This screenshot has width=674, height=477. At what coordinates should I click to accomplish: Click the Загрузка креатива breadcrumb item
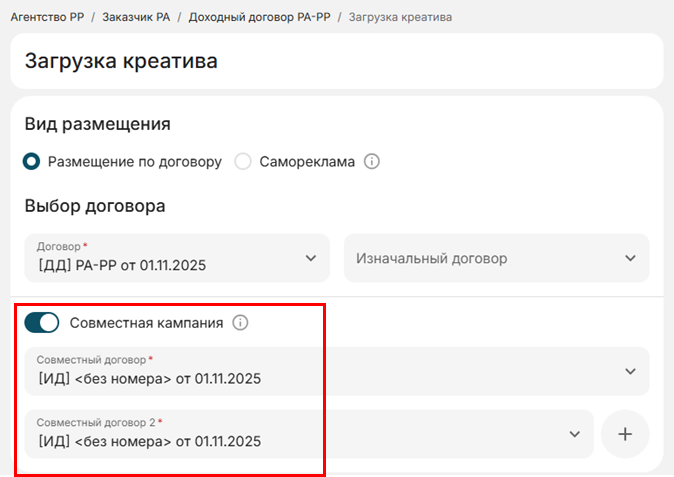pyautogui.click(x=400, y=18)
